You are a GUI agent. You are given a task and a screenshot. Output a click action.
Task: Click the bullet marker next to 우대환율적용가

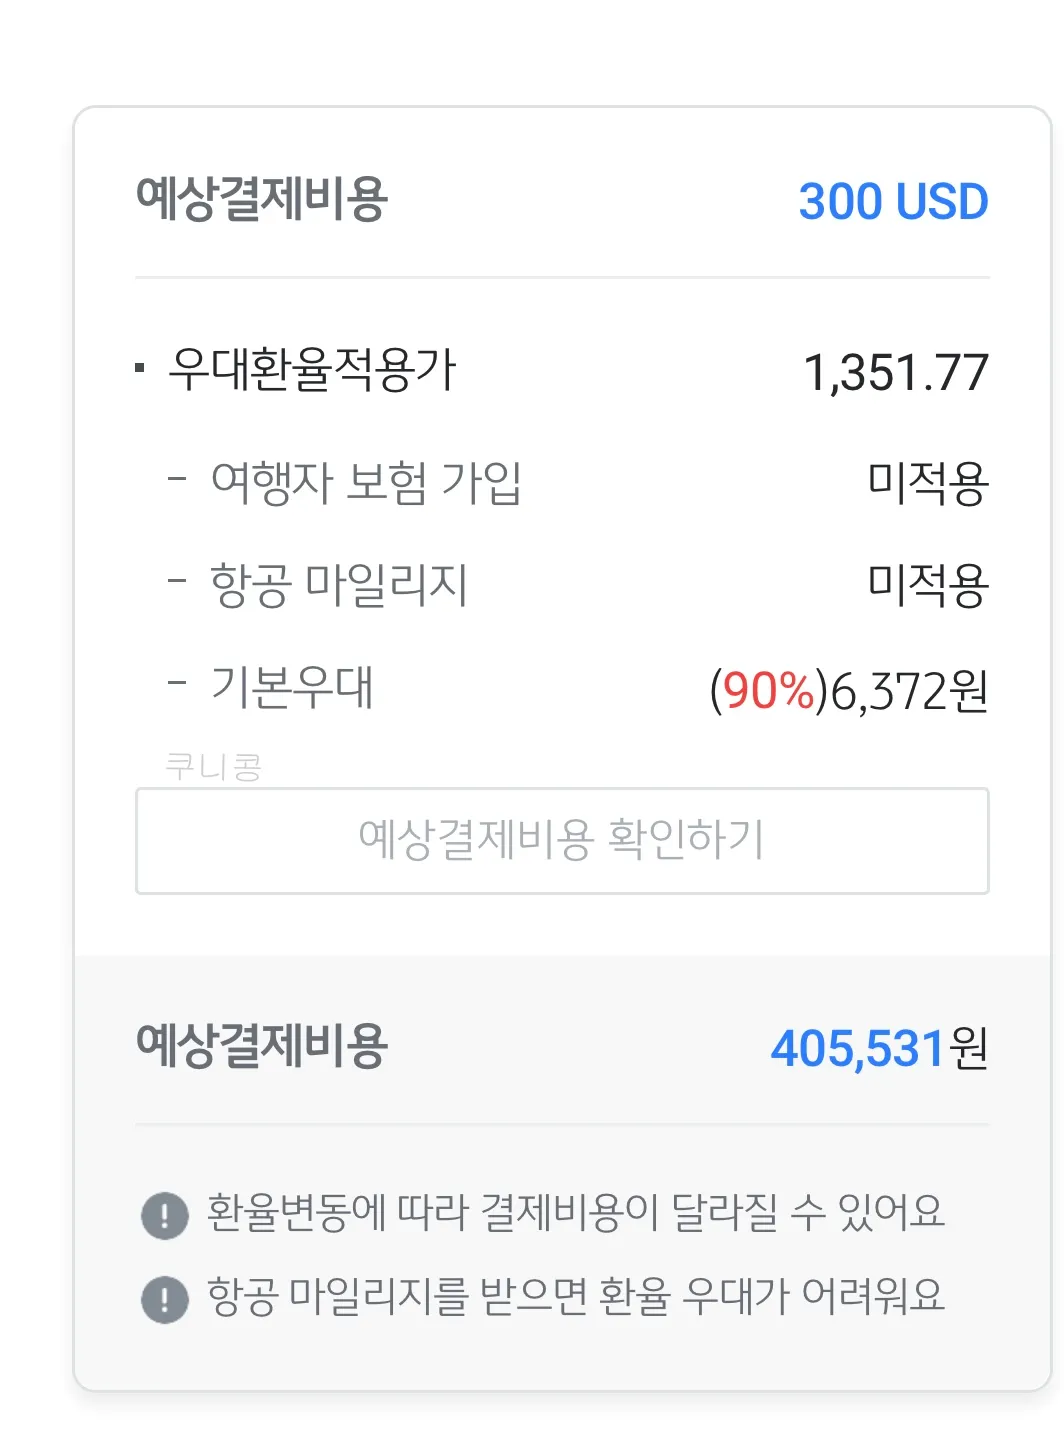[x=139, y=369]
